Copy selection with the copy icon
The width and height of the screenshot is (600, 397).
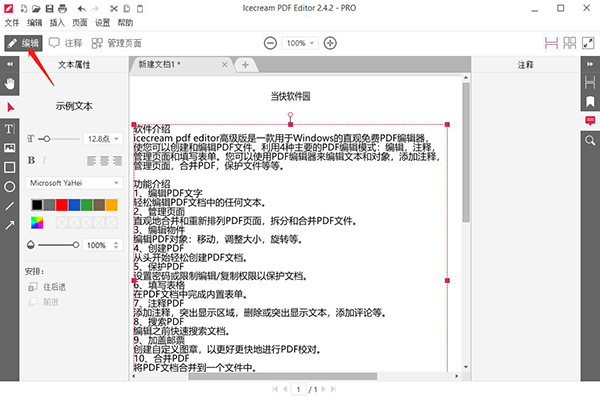[x=127, y=8]
